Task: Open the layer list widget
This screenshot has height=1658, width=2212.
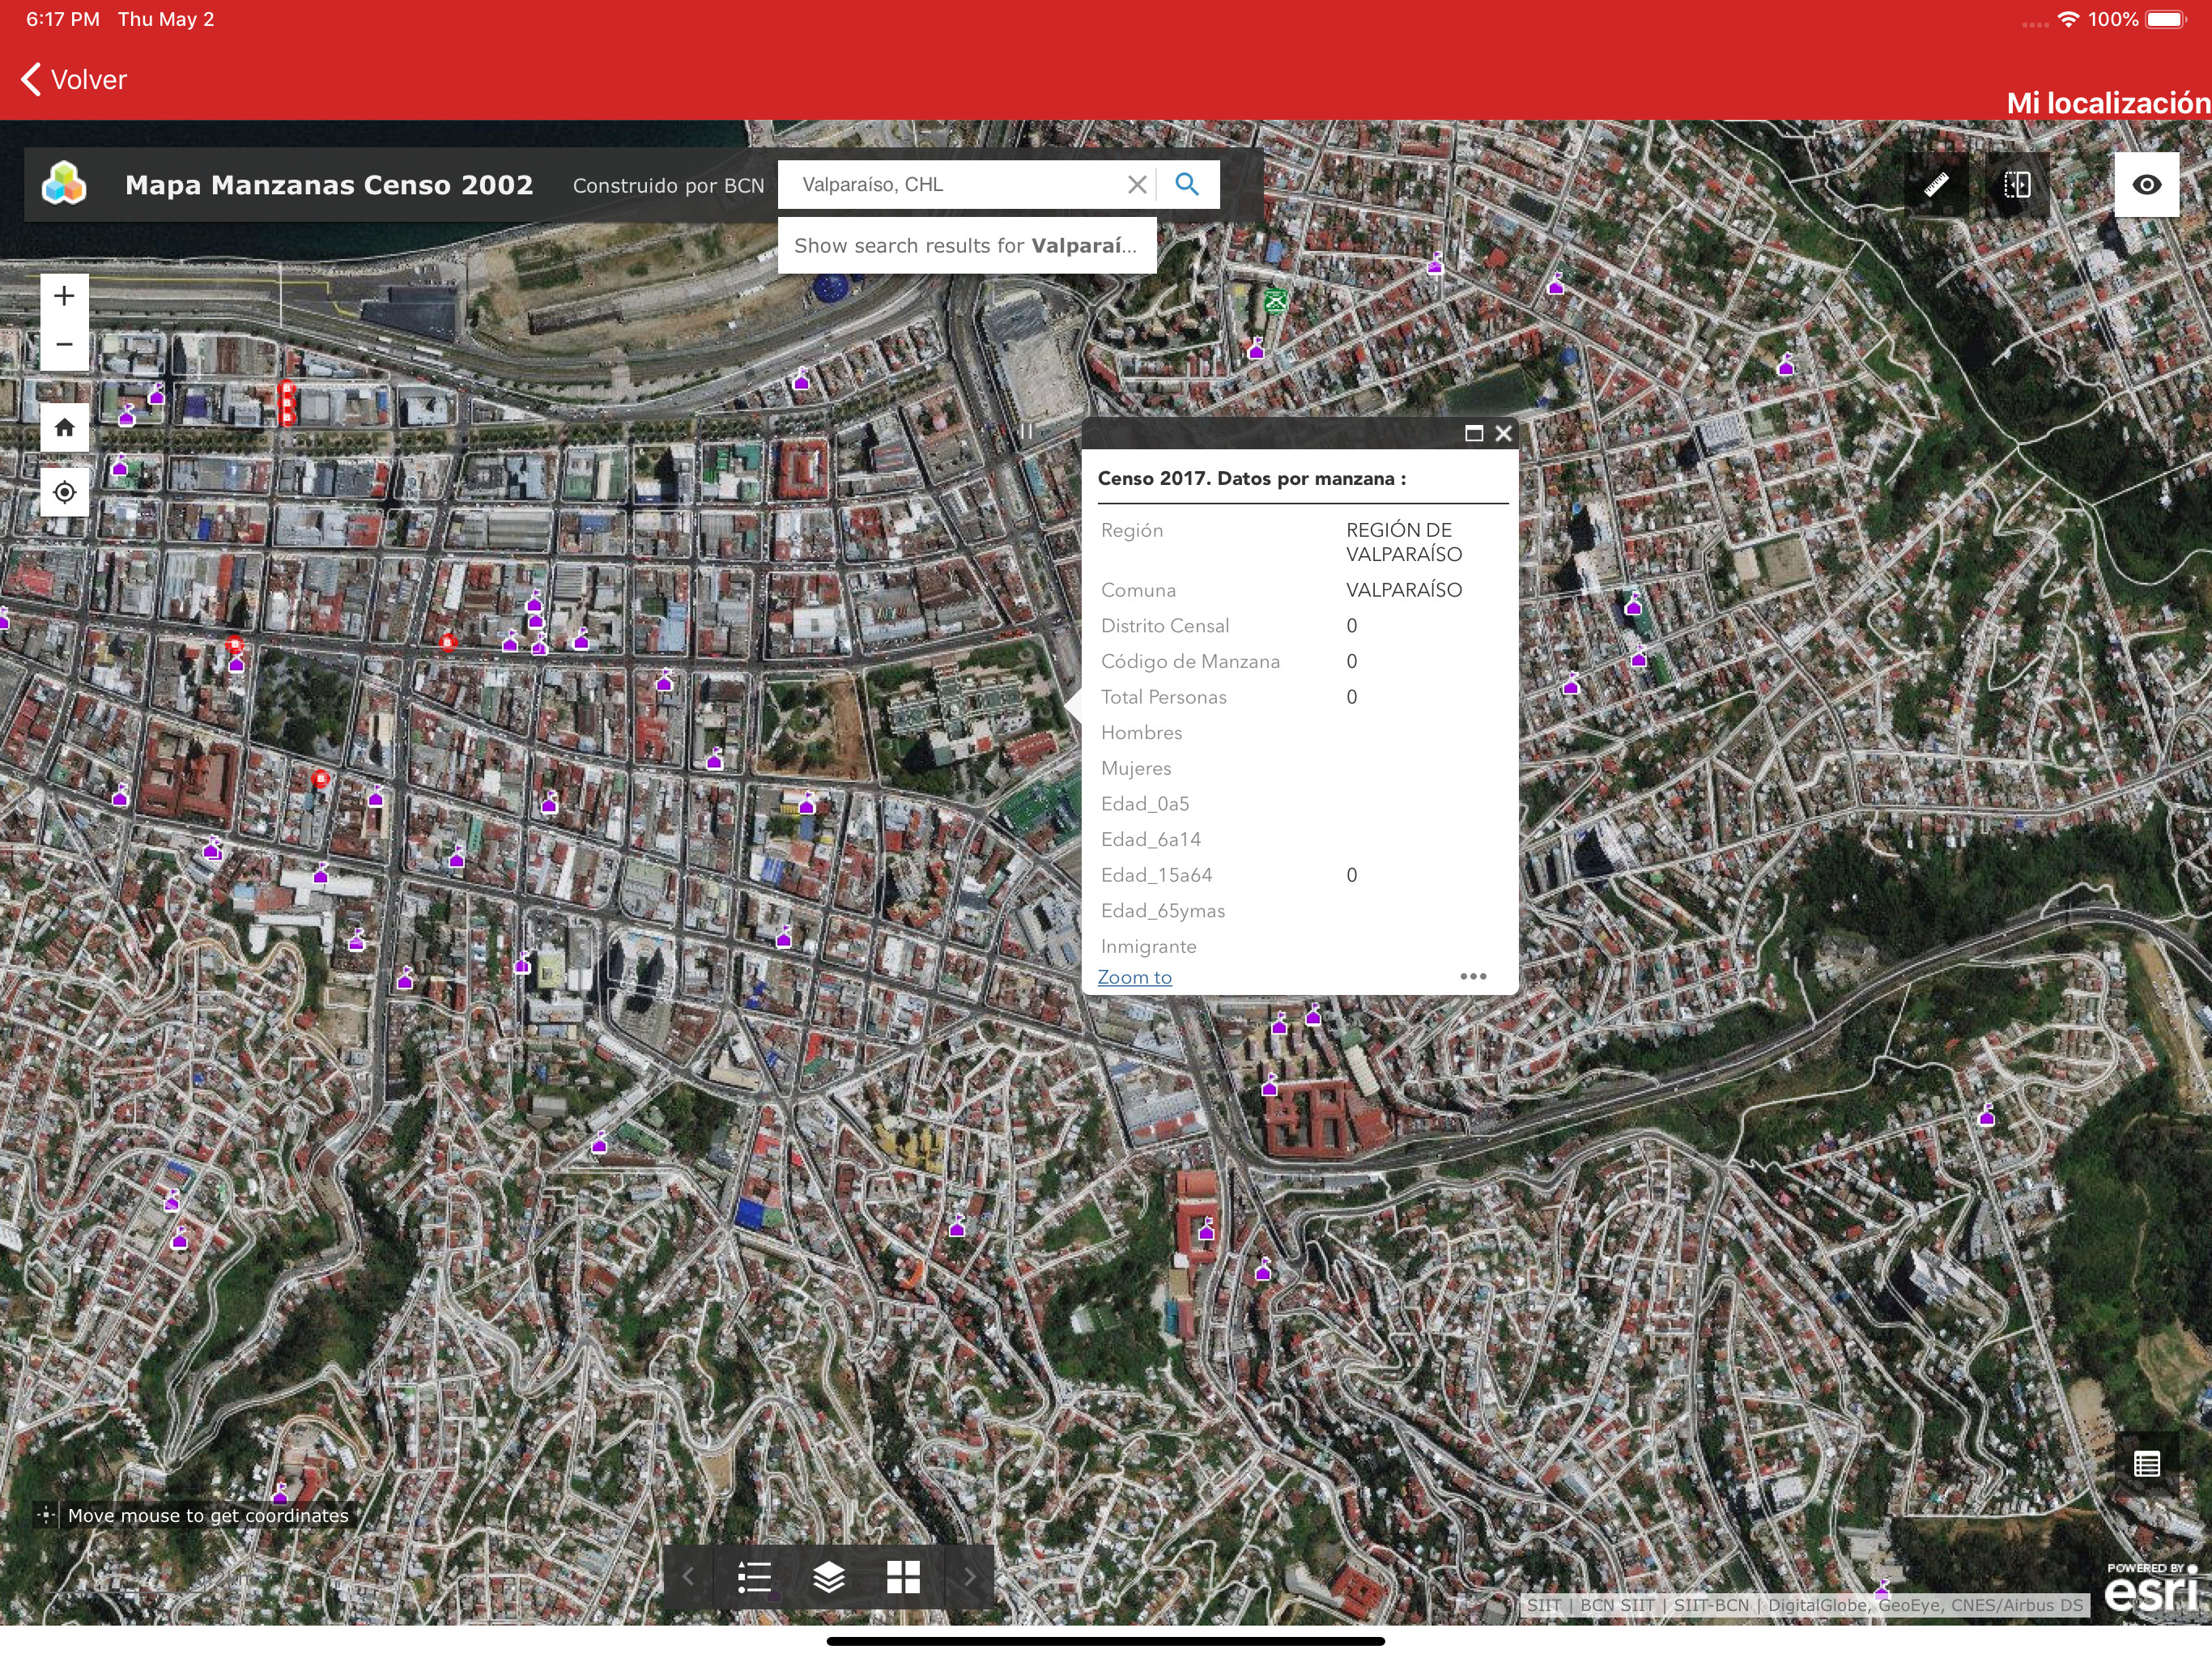Action: pos(828,1577)
